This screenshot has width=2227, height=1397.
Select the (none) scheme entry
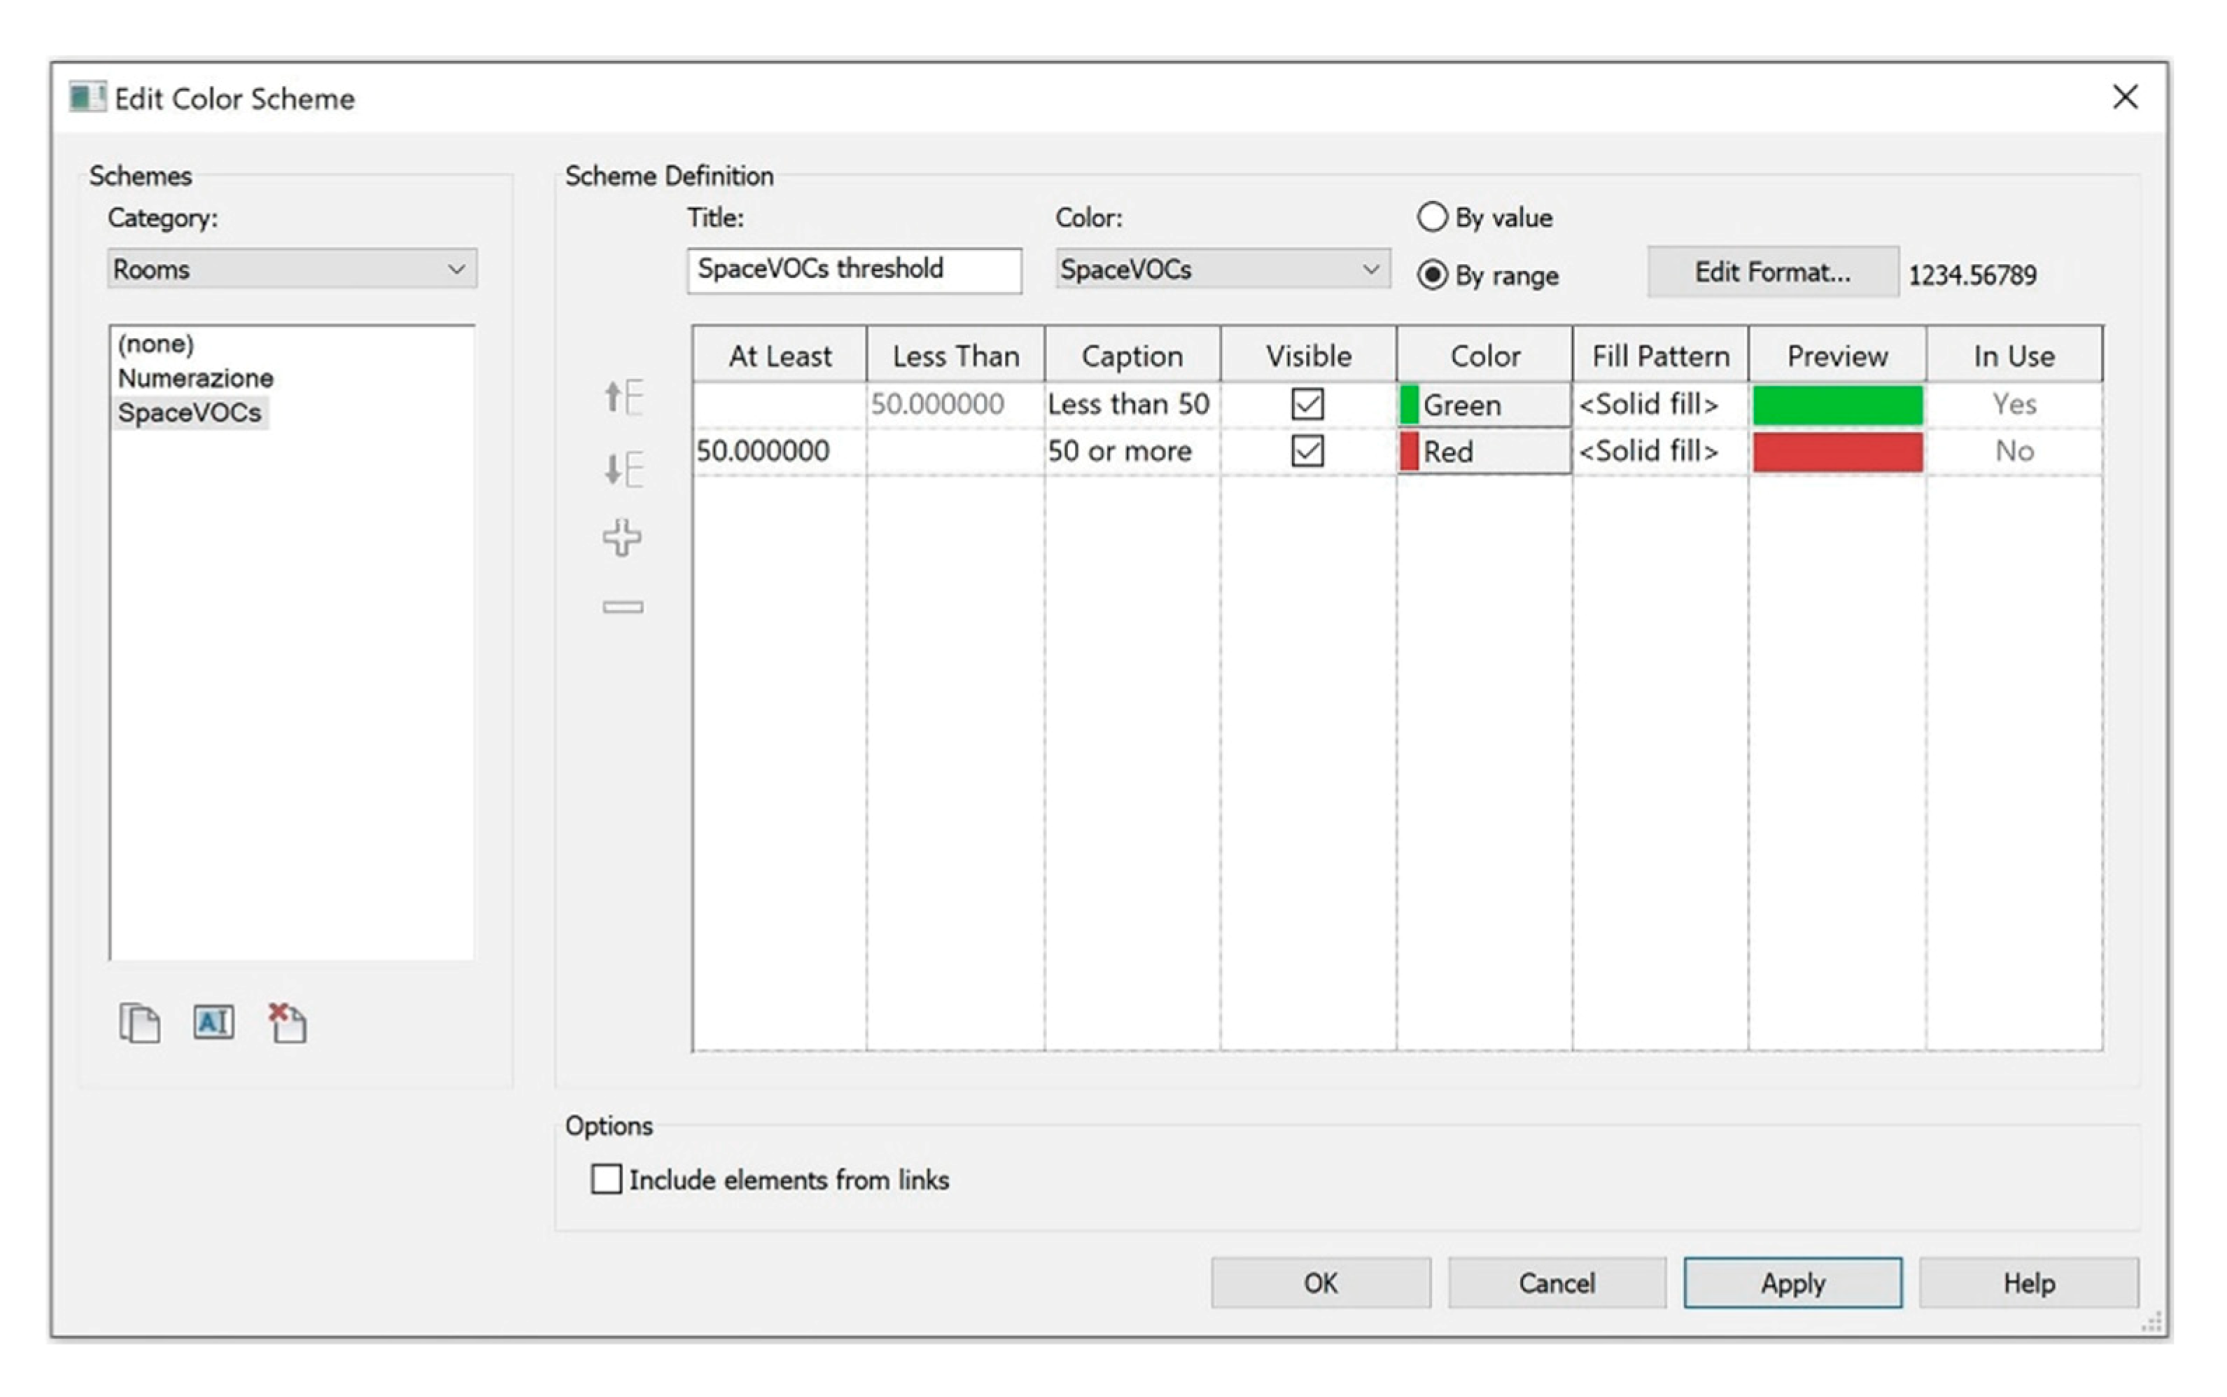155,344
